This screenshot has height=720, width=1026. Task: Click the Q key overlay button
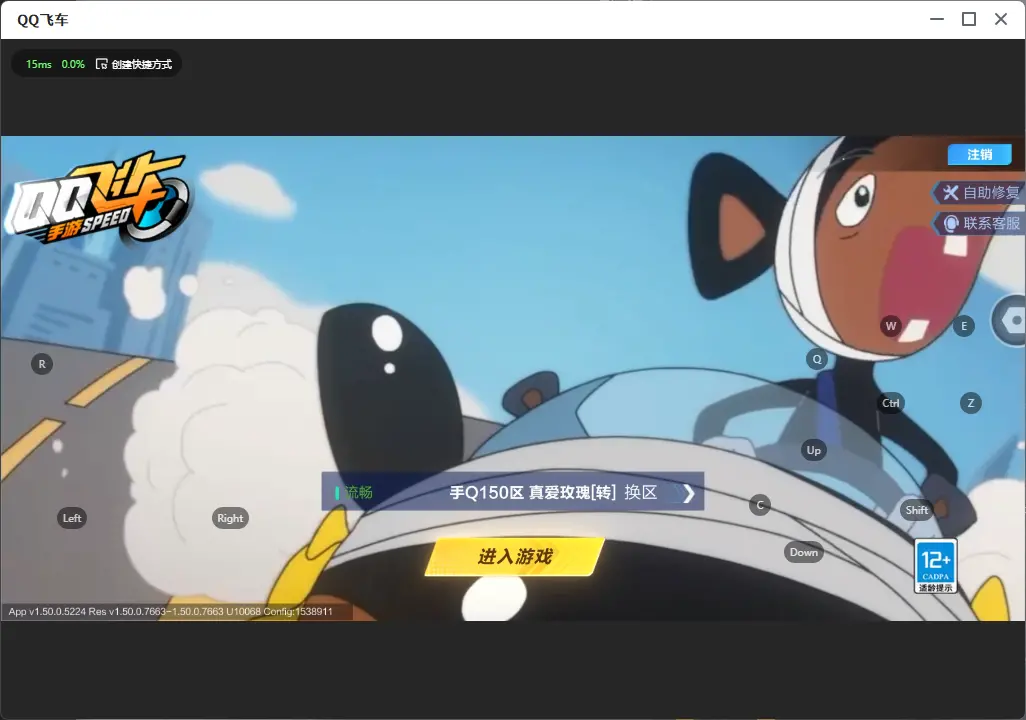[x=817, y=359]
